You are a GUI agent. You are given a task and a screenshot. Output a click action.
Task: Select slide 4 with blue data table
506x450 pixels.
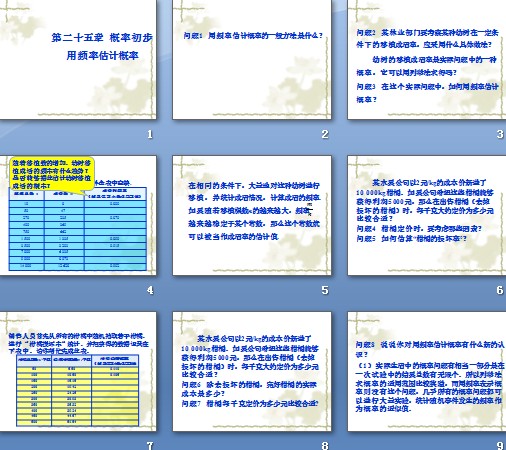[x=78, y=215]
